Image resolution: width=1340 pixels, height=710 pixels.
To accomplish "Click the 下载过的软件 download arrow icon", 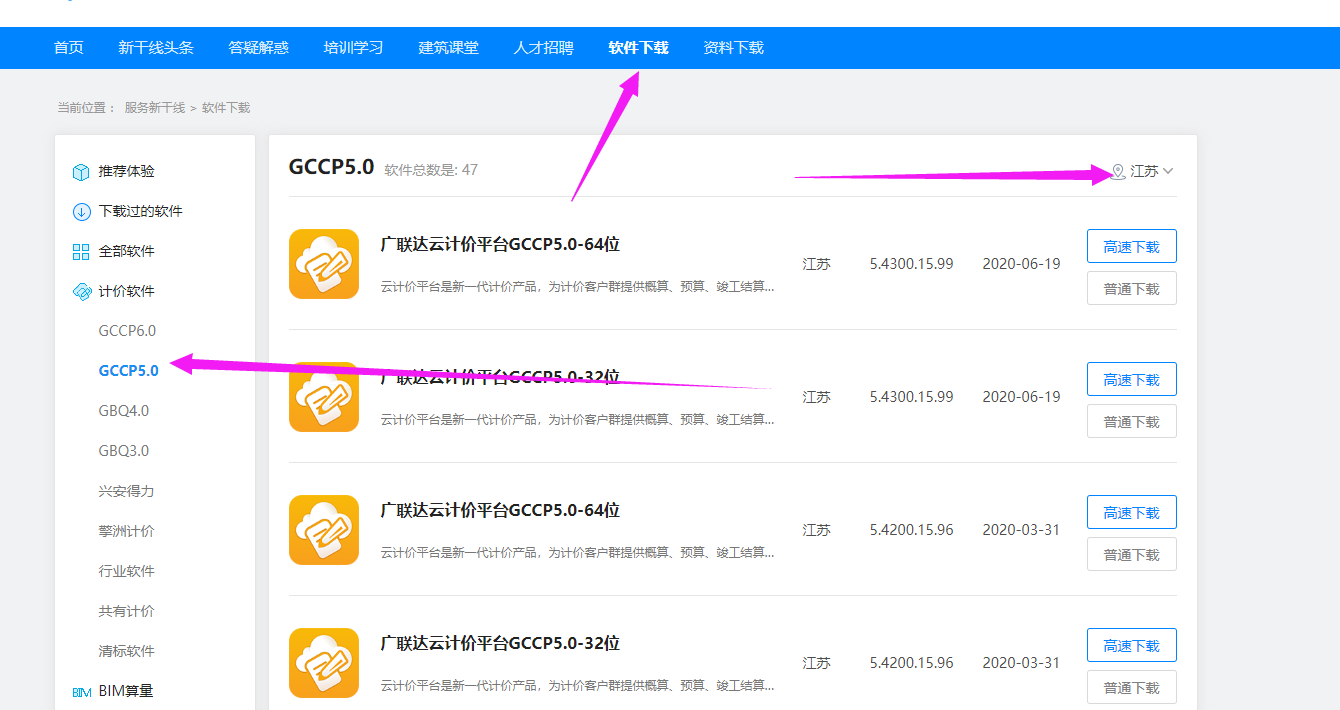I will click(82, 212).
